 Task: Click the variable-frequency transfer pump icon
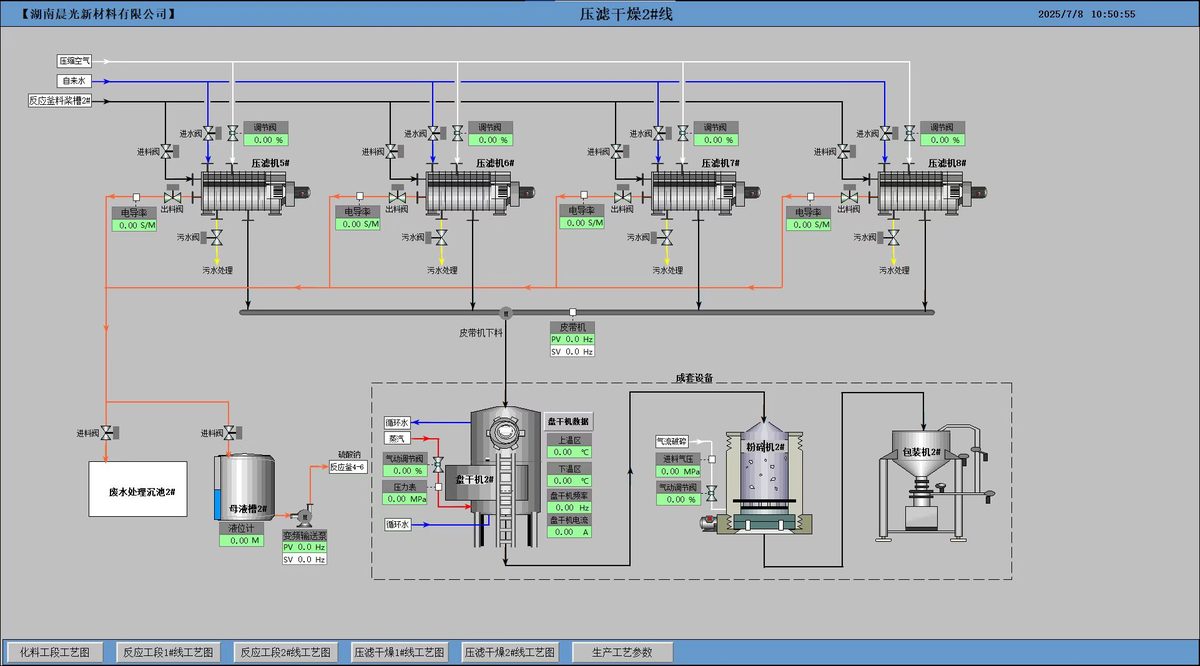pos(304,517)
